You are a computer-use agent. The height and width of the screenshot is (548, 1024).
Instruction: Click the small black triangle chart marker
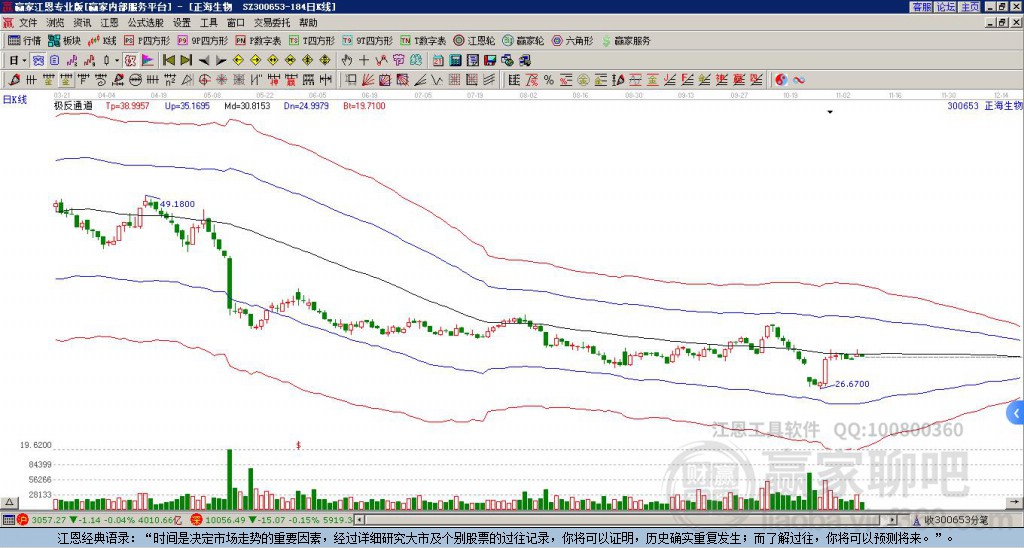click(x=830, y=112)
